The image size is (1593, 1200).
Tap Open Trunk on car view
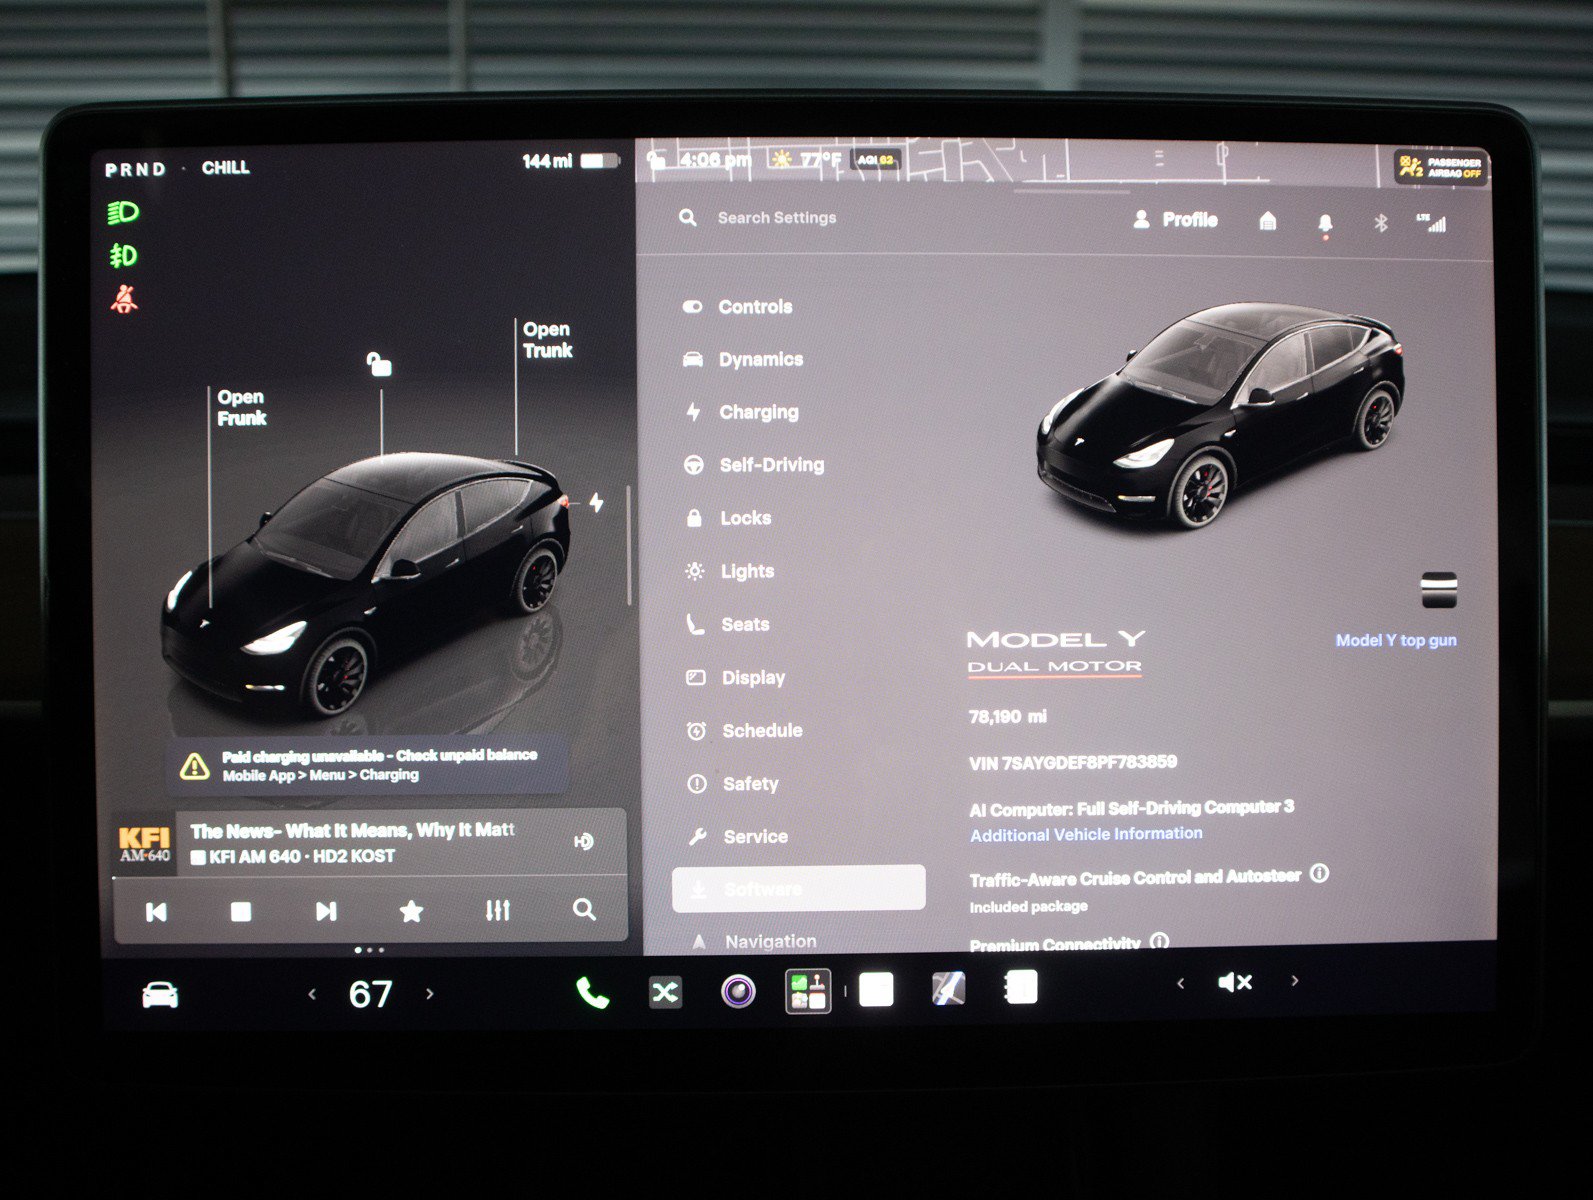click(x=547, y=340)
